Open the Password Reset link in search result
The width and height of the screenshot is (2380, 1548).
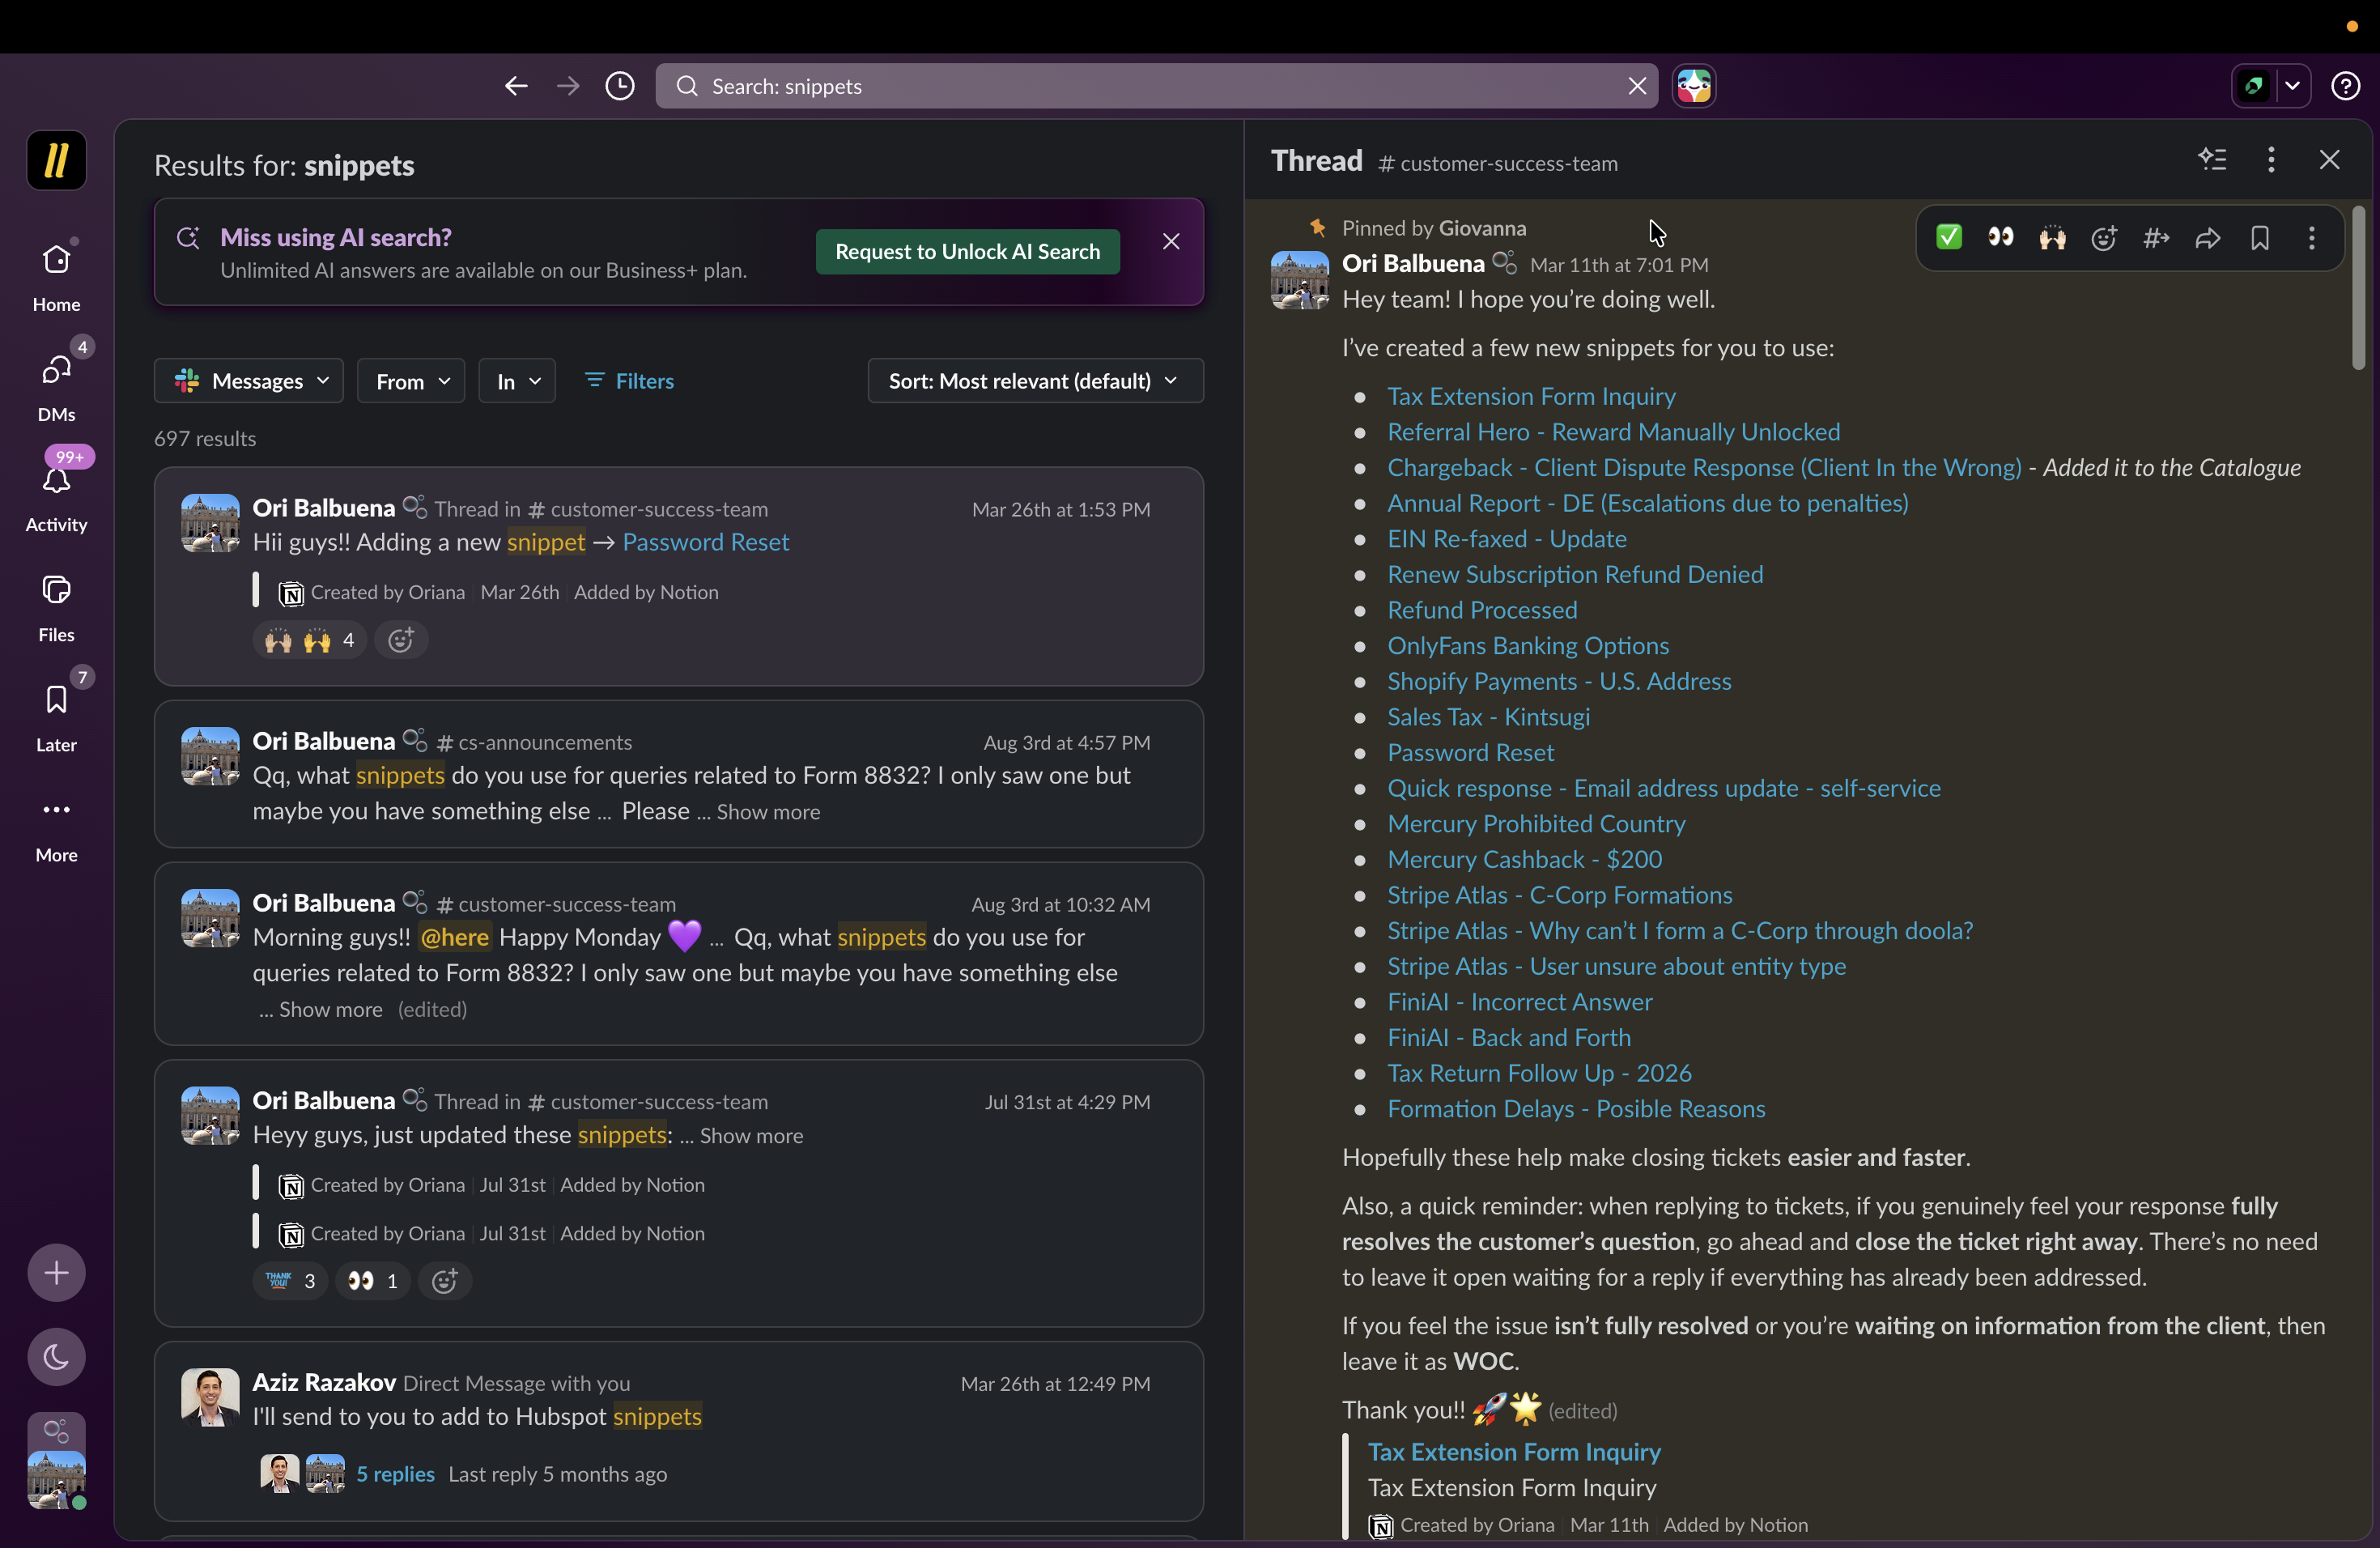pyautogui.click(x=705, y=542)
